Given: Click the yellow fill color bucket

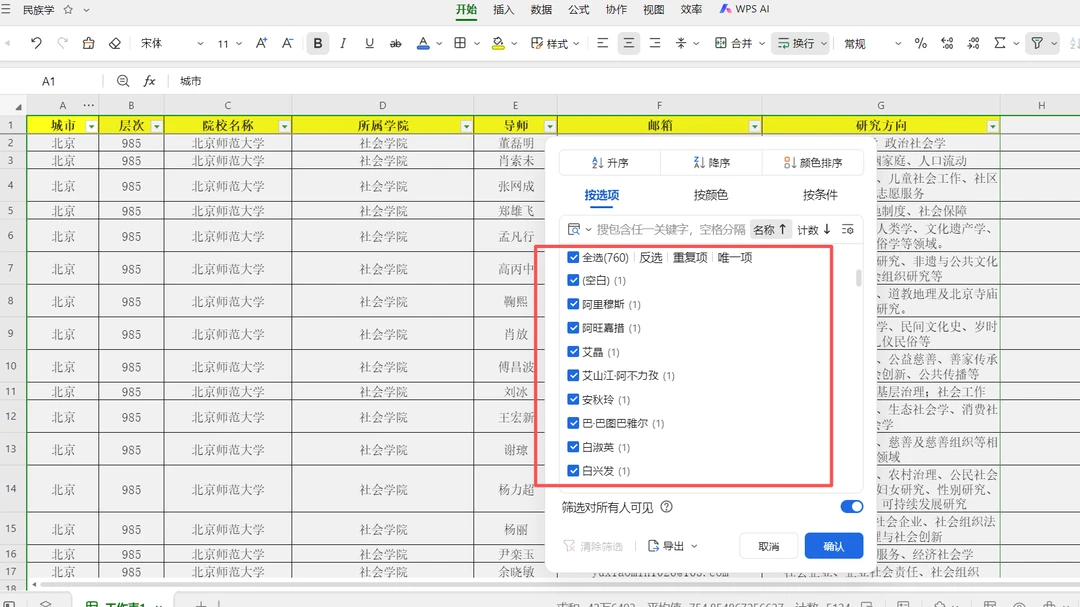Looking at the screenshot, I should [498, 44].
